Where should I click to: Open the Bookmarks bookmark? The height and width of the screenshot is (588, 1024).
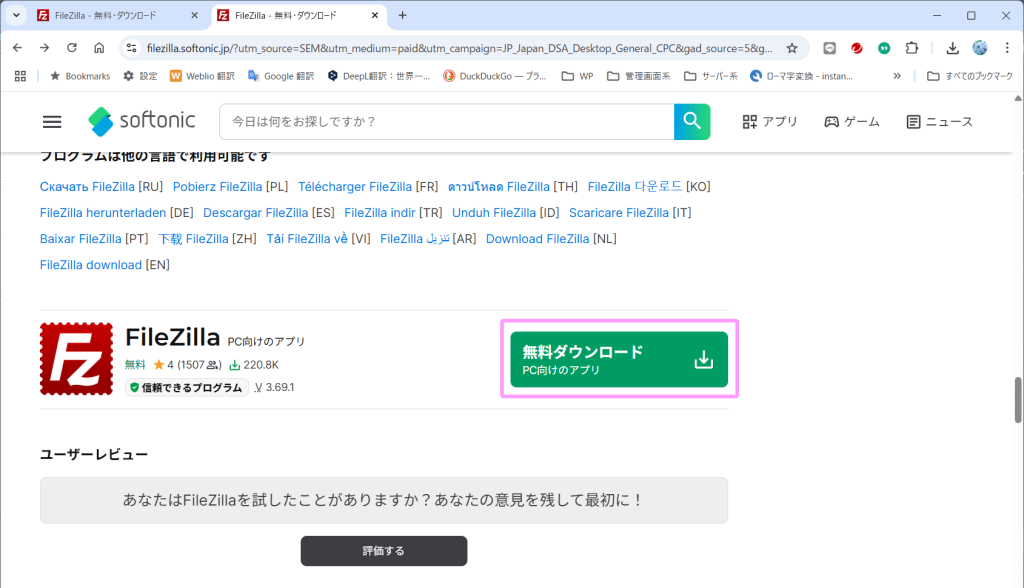click(x=80, y=76)
